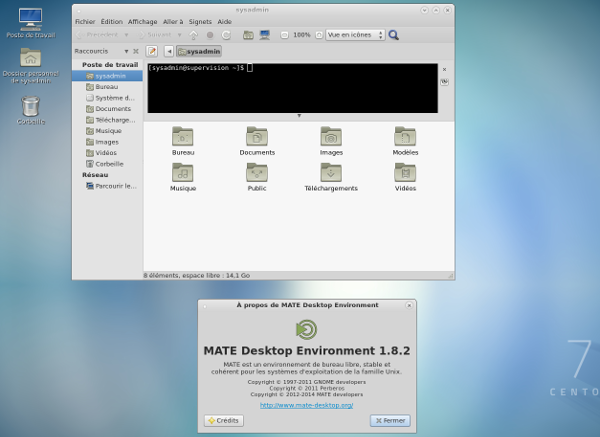Open the Public folder icon
The height and width of the screenshot is (437, 600).
[257, 174]
